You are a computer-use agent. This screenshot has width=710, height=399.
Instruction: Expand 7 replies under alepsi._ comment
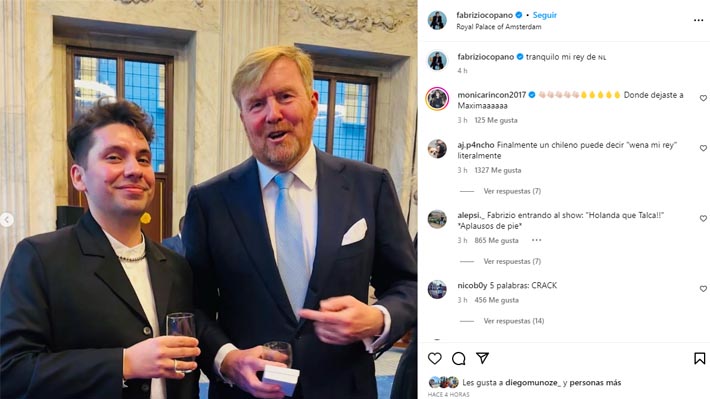tap(512, 261)
